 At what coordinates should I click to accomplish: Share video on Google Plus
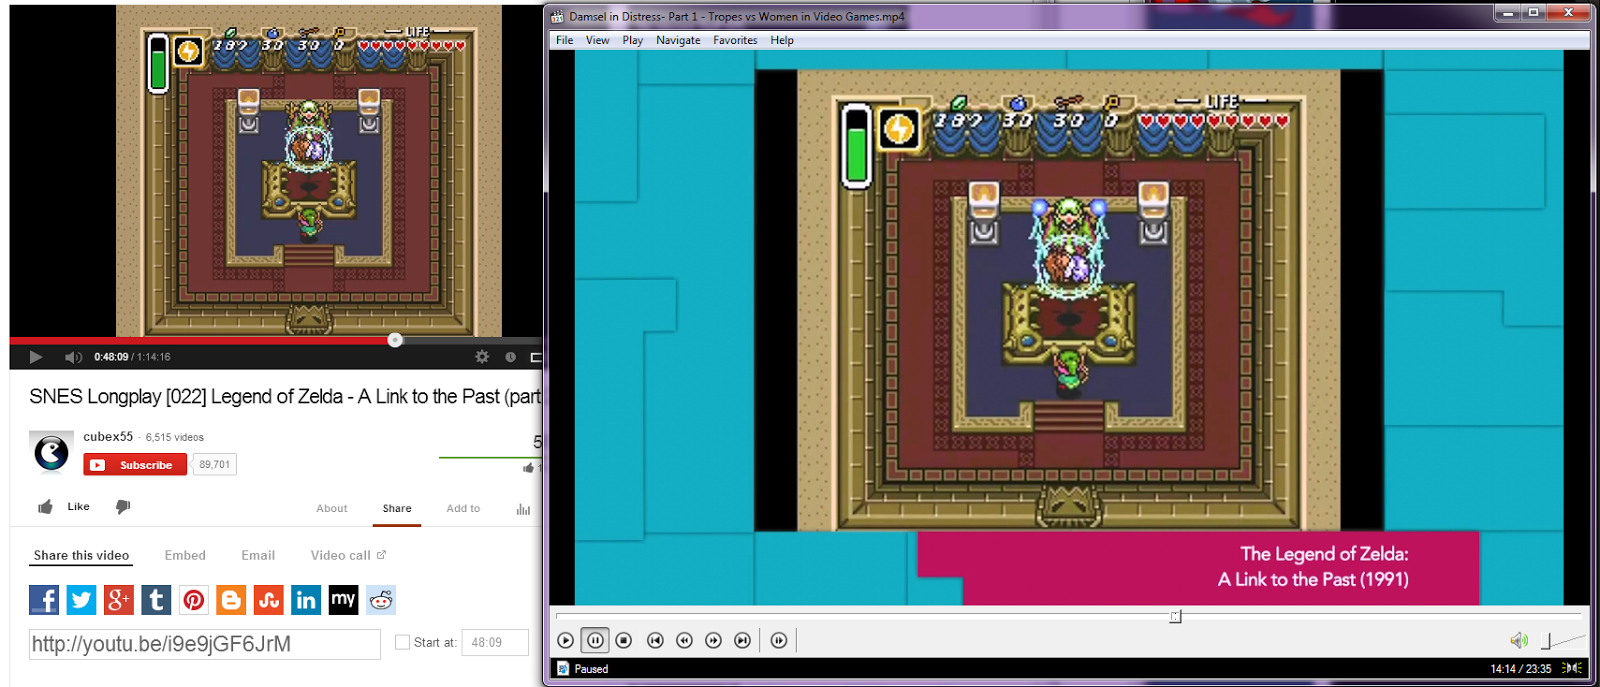[x=118, y=600]
